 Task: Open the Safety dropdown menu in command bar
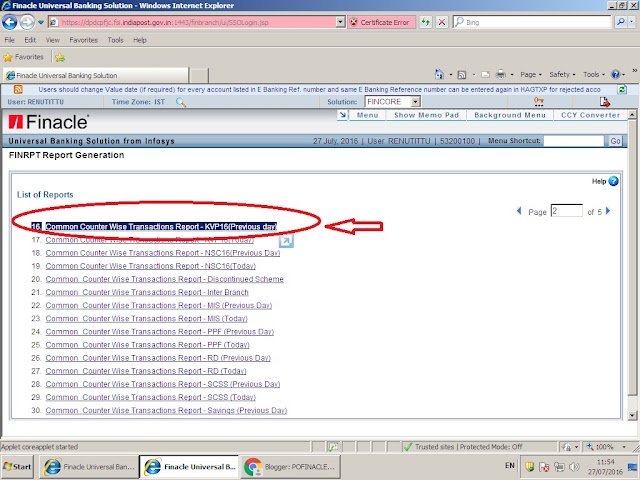(x=562, y=75)
